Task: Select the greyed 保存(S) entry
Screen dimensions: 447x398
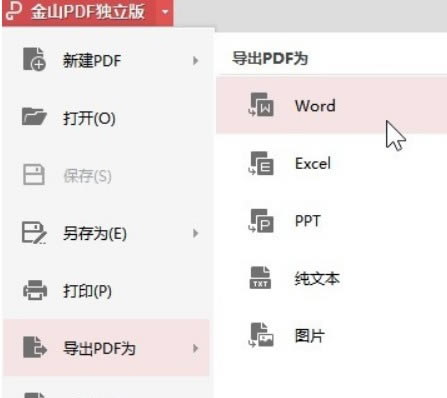Action: pyautogui.click(x=106, y=175)
